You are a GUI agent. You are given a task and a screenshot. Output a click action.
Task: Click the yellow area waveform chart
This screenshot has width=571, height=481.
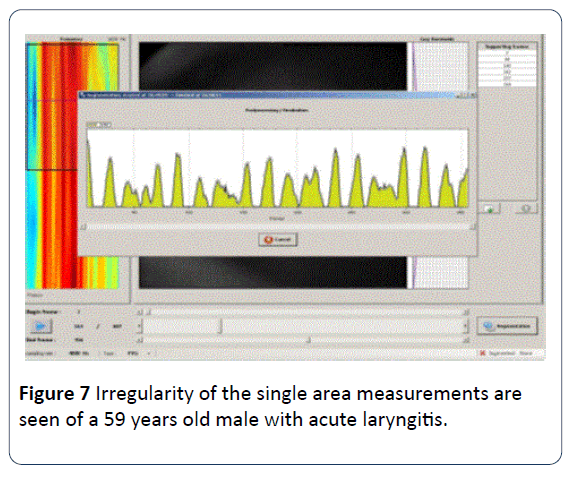click(277, 169)
